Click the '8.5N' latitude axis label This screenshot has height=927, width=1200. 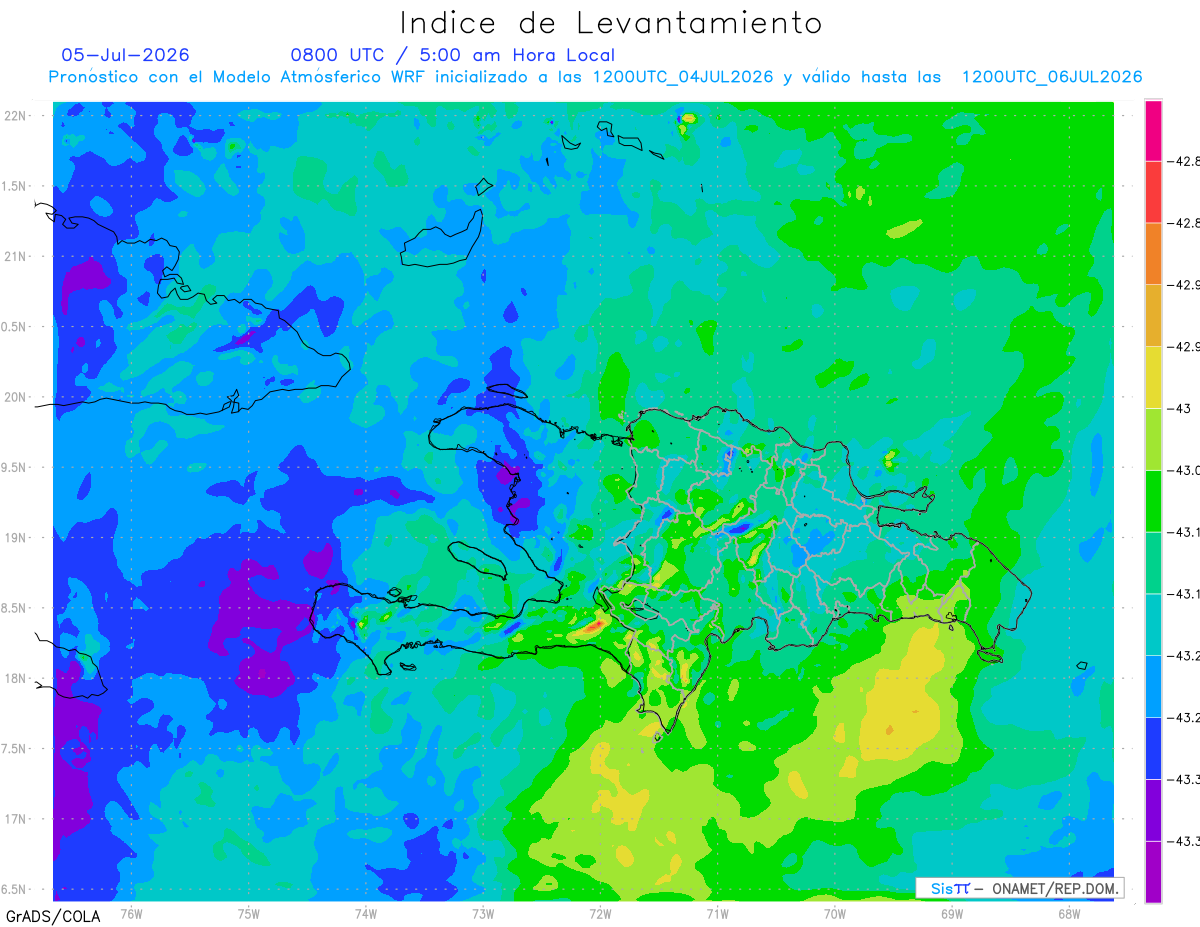click(x=14, y=608)
